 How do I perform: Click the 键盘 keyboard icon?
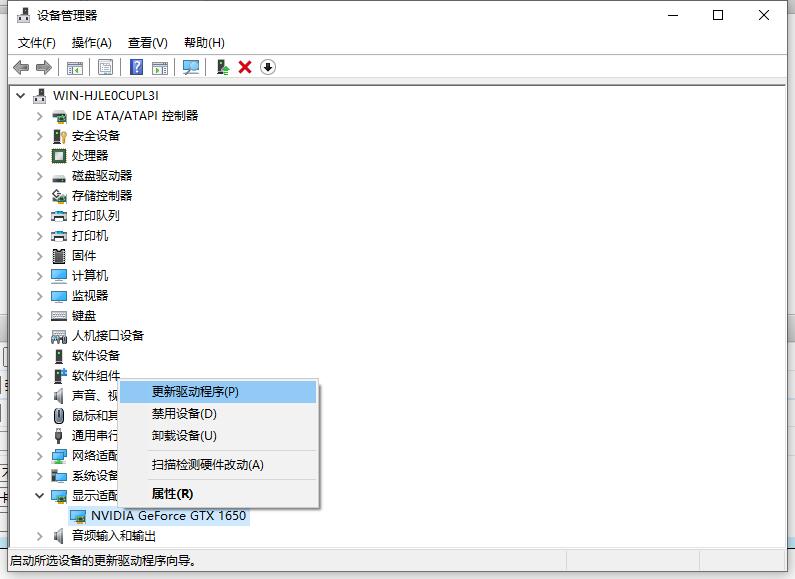[59, 316]
